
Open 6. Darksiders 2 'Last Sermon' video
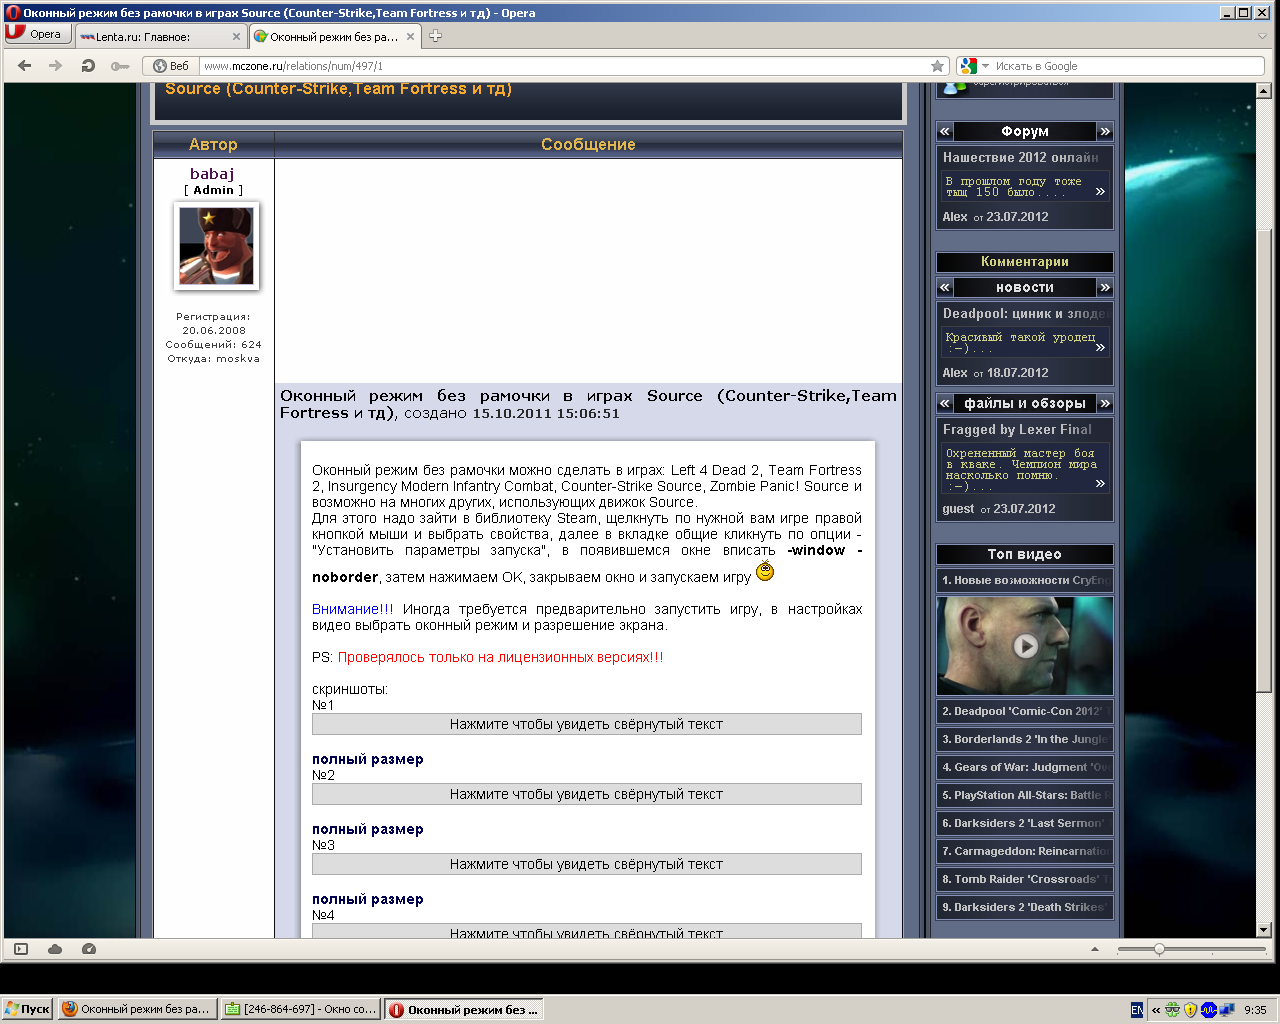(x=1025, y=824)
